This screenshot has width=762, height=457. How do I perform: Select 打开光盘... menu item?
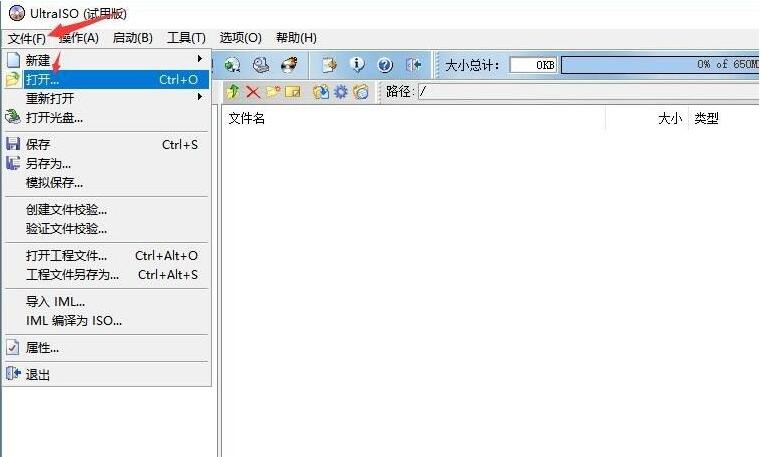click(x=54, y=117)
